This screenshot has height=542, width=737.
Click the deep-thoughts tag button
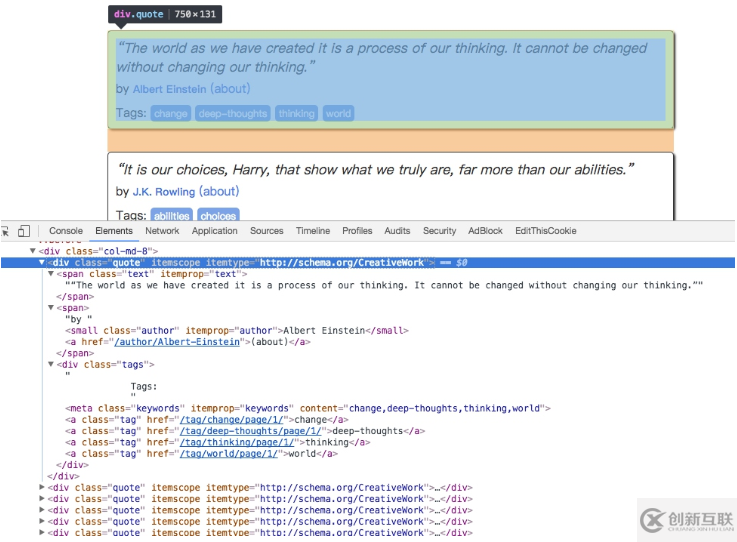point(233,113)
